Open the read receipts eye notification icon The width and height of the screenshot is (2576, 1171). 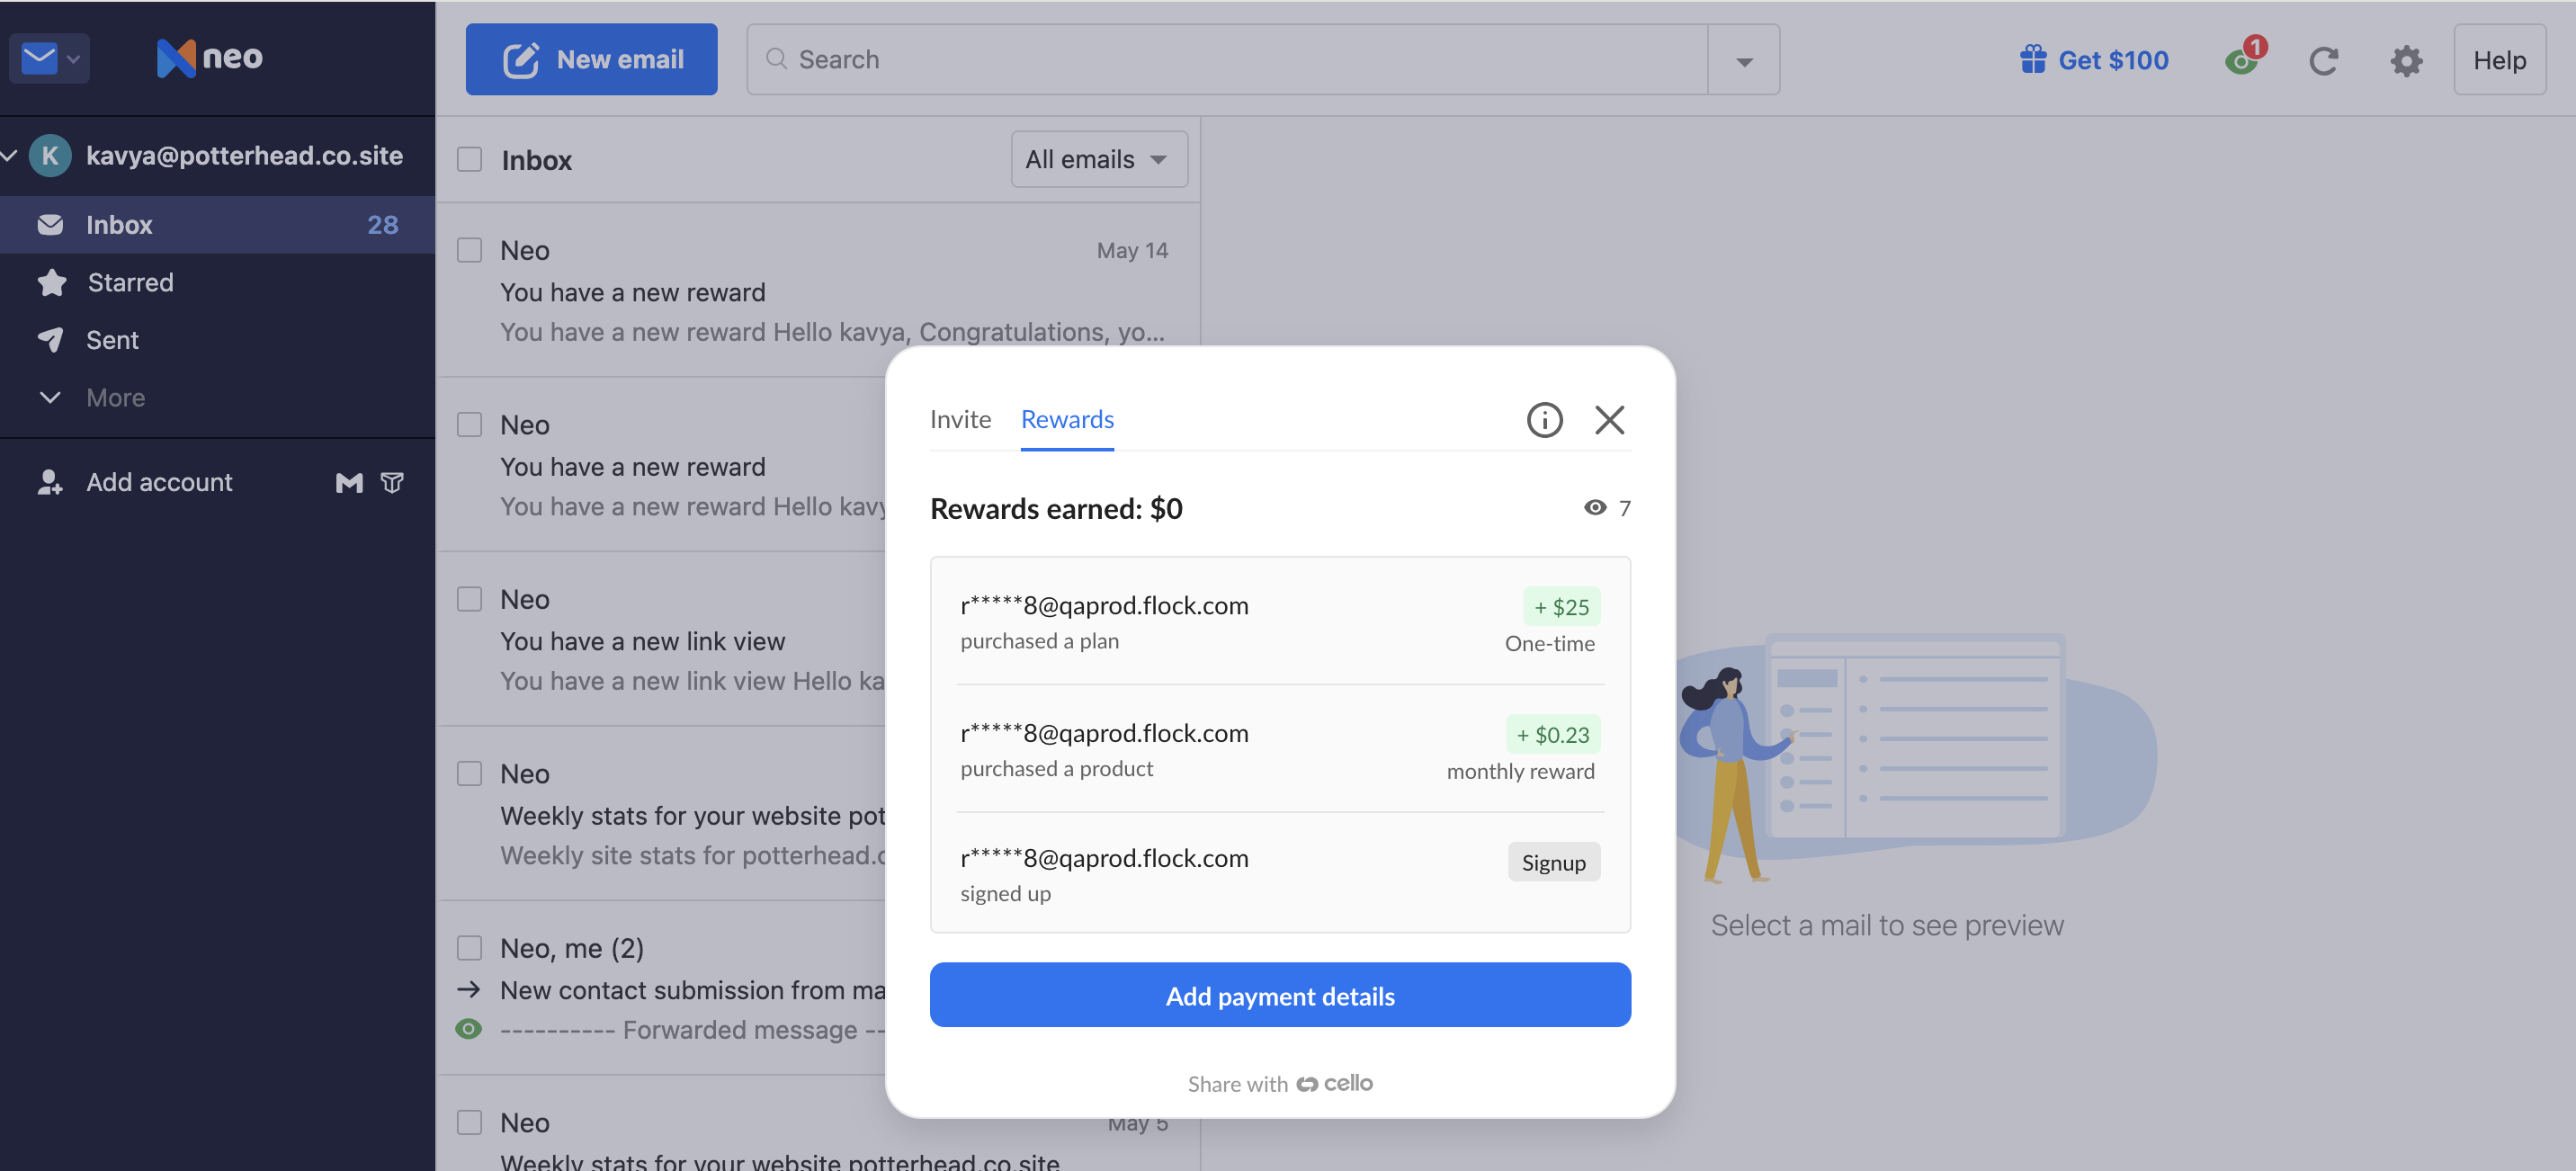coord(2243,60)
